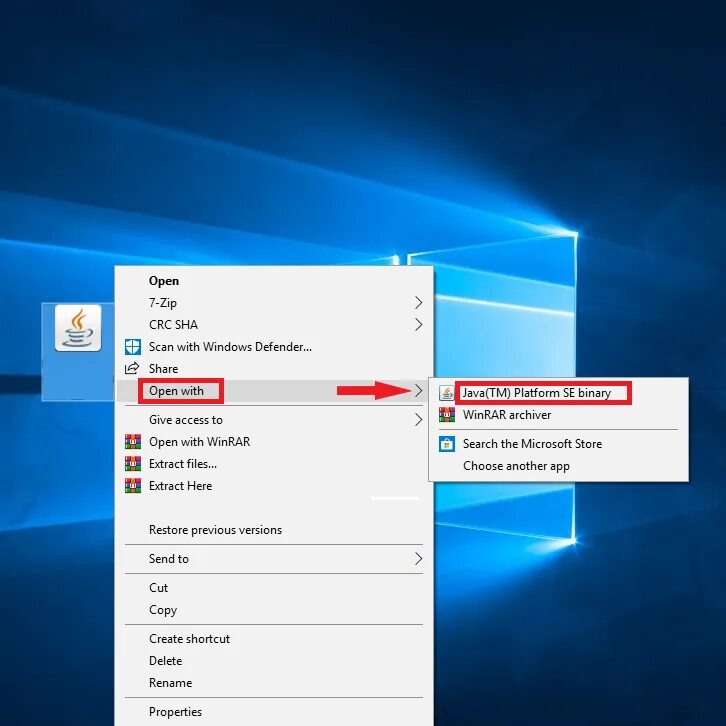
Task: Click the Share arrow icon
Action: coord(132,369)
